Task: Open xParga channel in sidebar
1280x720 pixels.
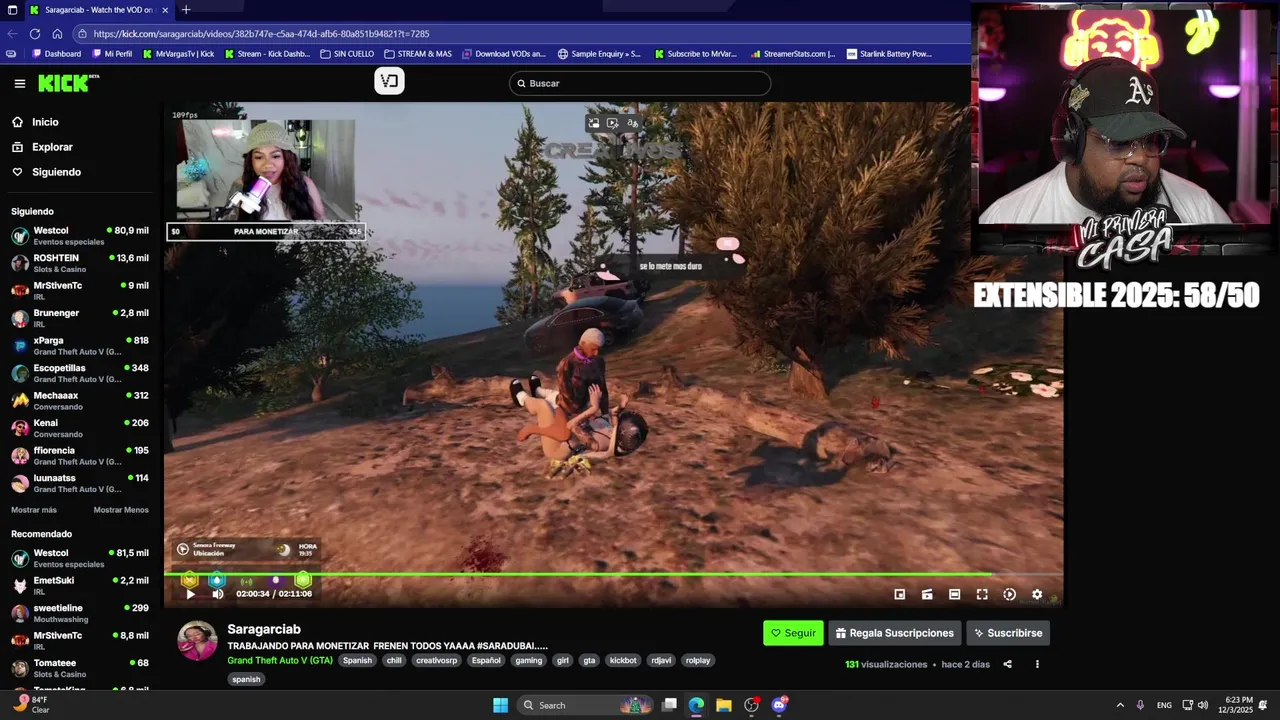Action: (x=80, y=345)
